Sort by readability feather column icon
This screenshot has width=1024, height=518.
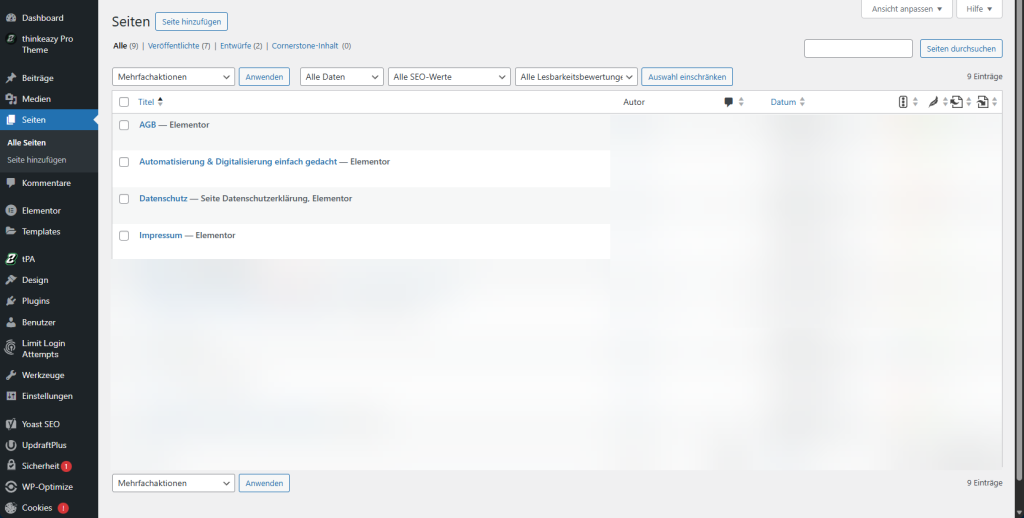click(x=932, y=102)
